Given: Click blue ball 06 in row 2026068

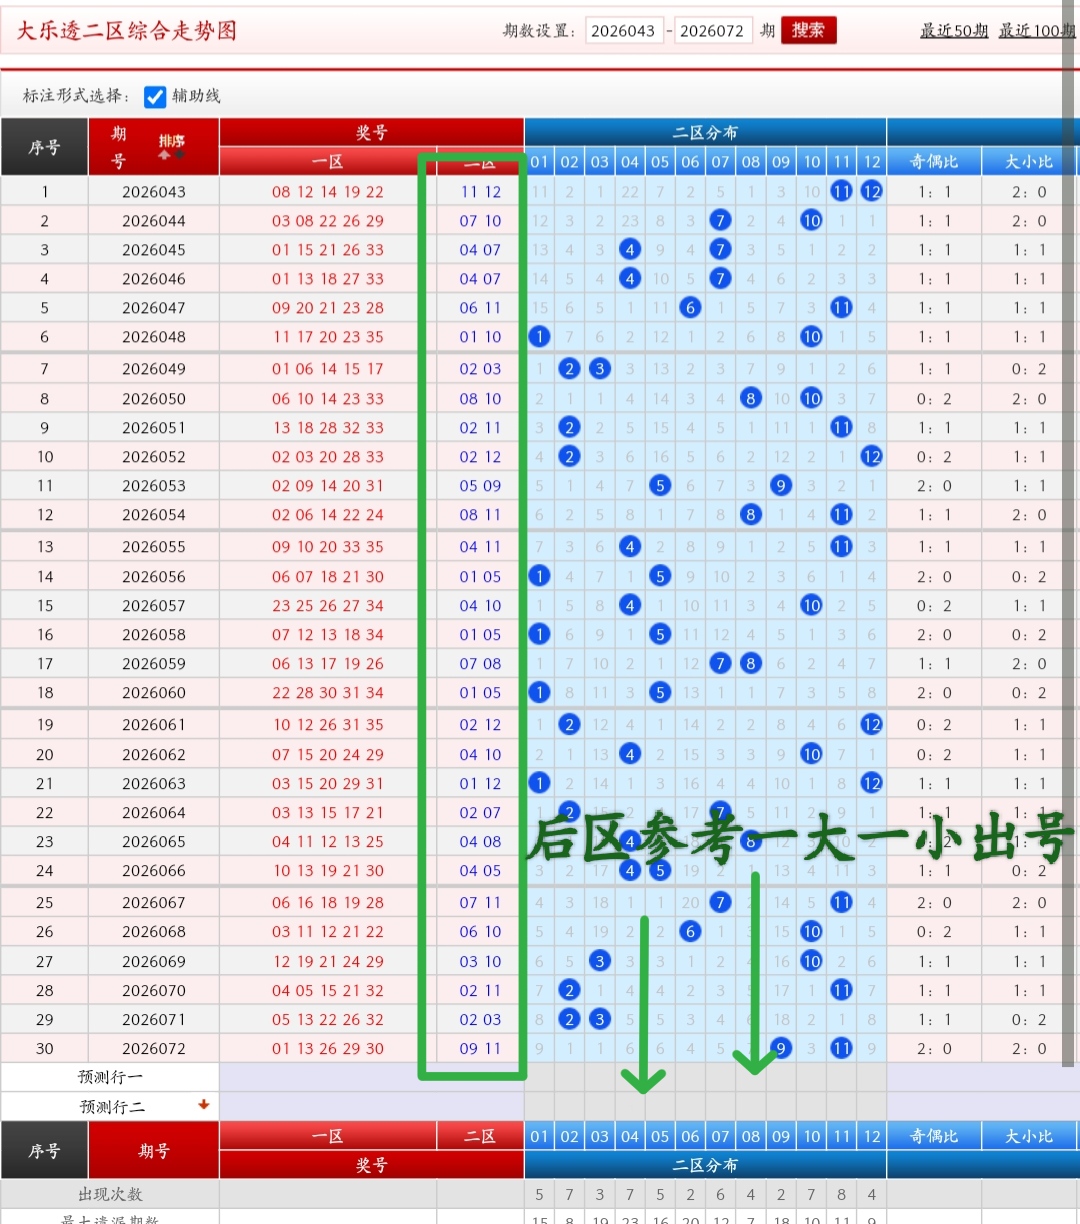Looking at the screenshot, I should [x=690, y=931].
